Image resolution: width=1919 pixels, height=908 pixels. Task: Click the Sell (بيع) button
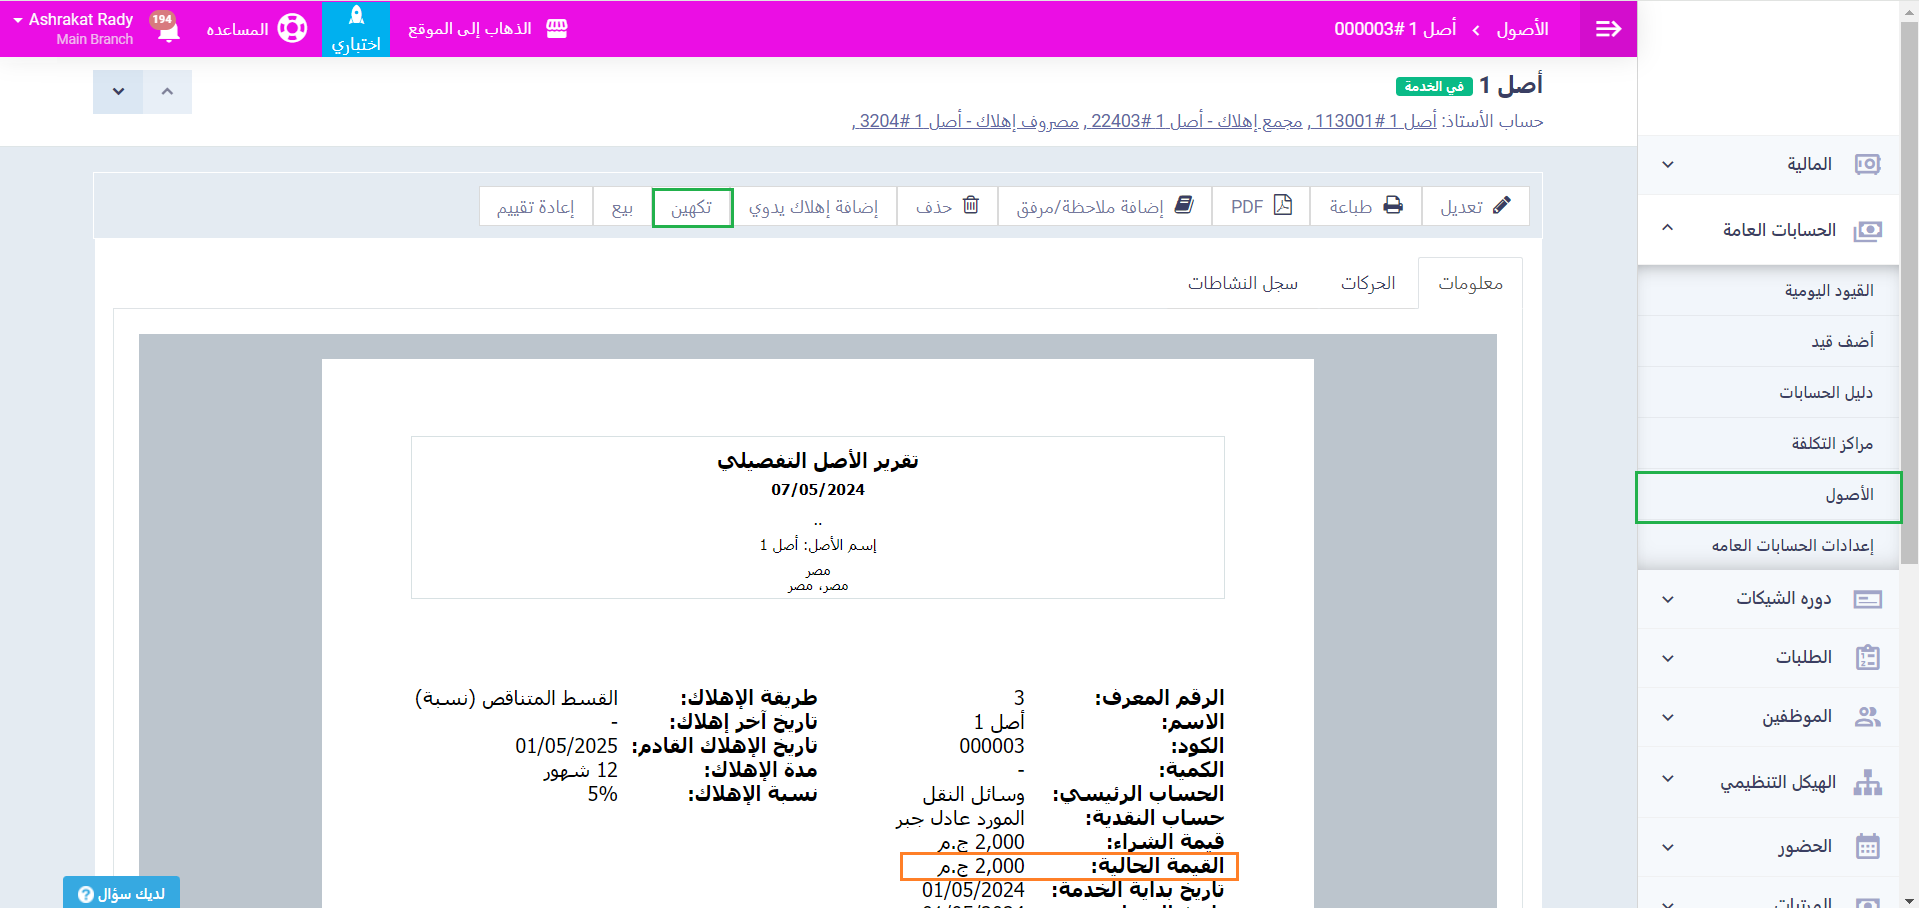[x=622, y=208]
